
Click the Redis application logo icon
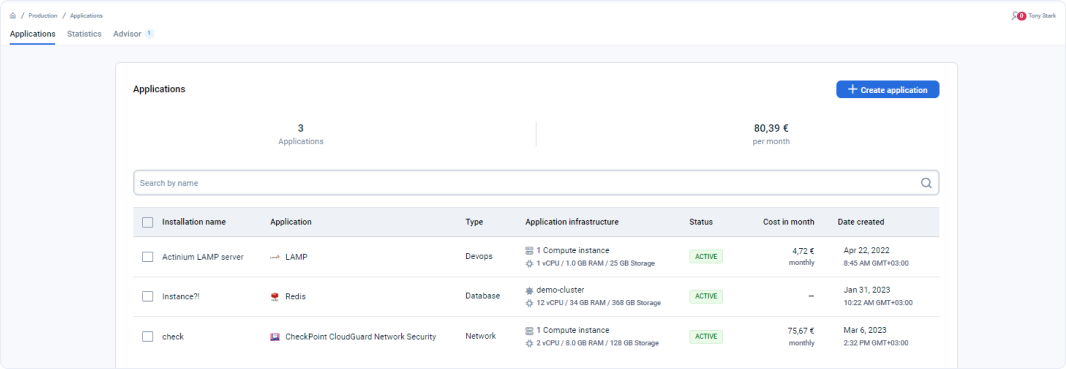pos(275,297)
